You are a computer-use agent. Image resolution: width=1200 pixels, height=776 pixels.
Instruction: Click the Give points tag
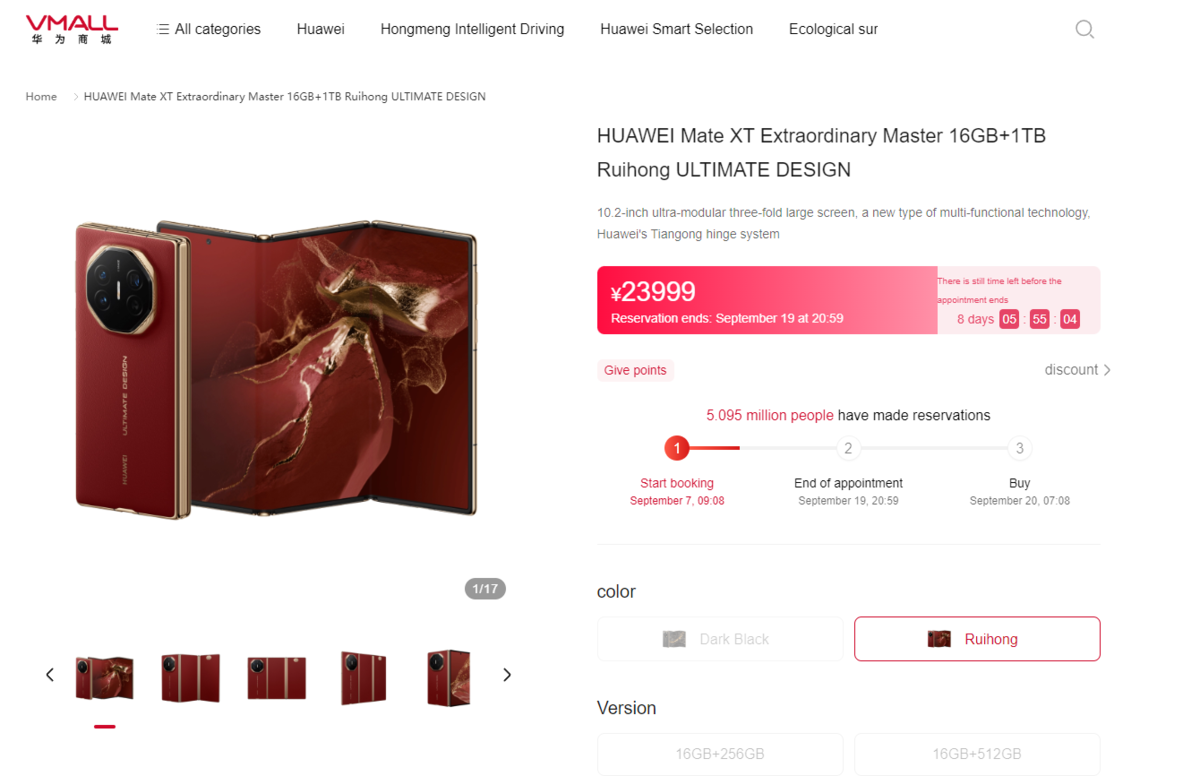[635, 370]
